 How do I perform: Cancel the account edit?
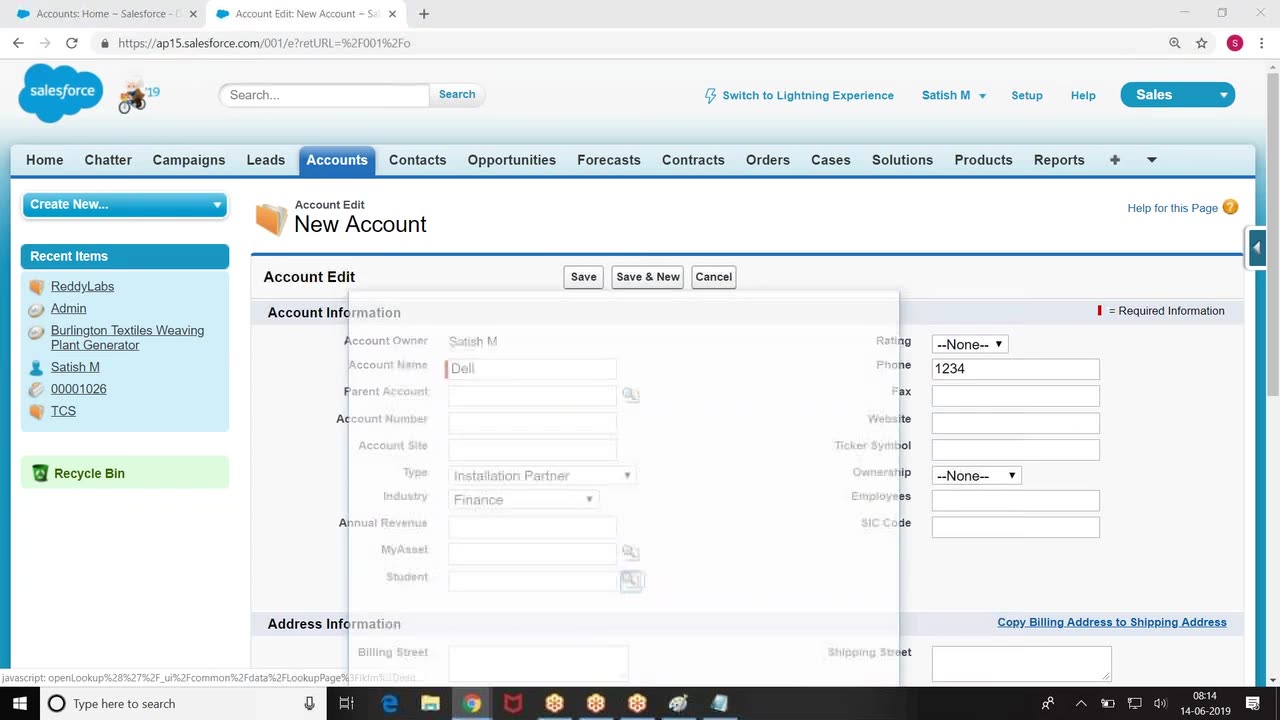(x=713, y=277)
